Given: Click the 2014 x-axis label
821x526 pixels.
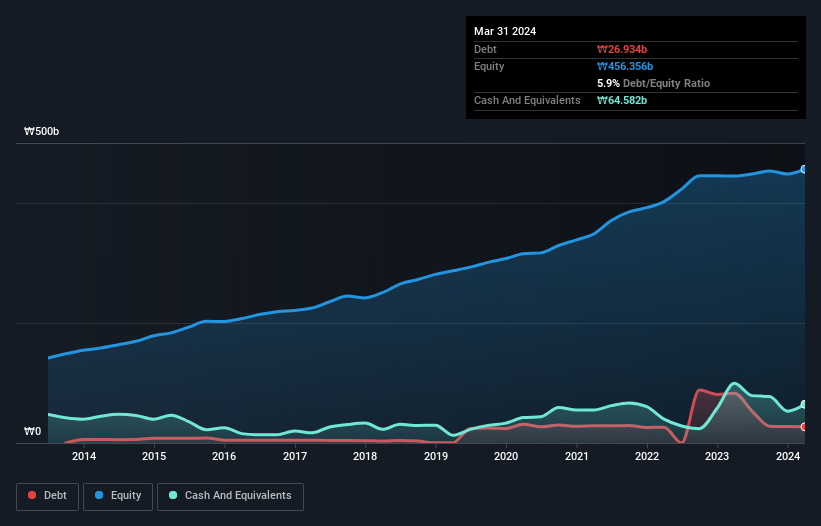Looking at the screenshot, I should tap(84, 456).
